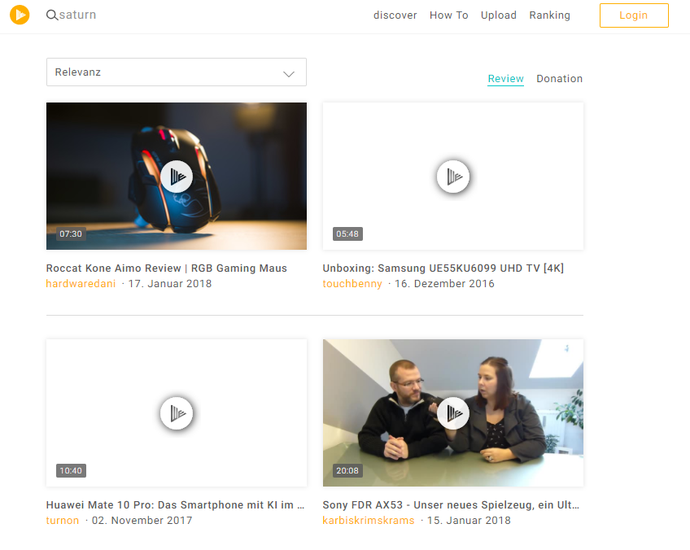Open the Sony FDR AX53 title link

click(x=451, y=505)
